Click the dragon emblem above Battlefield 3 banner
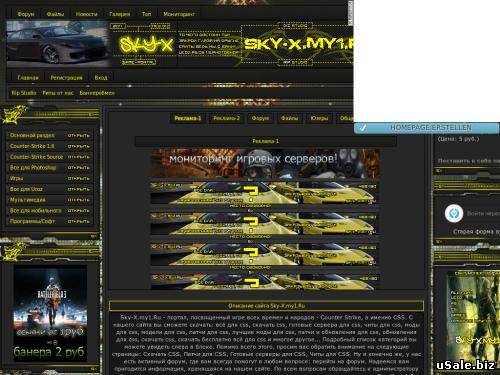This screenshot has width=500, height=375. (14, 251)
